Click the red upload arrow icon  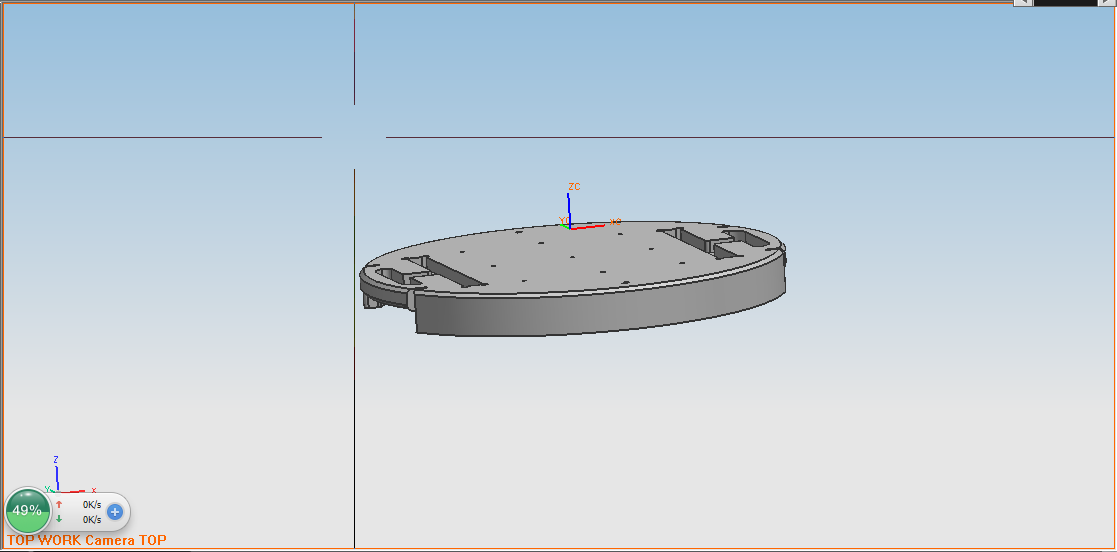[59, 505]
